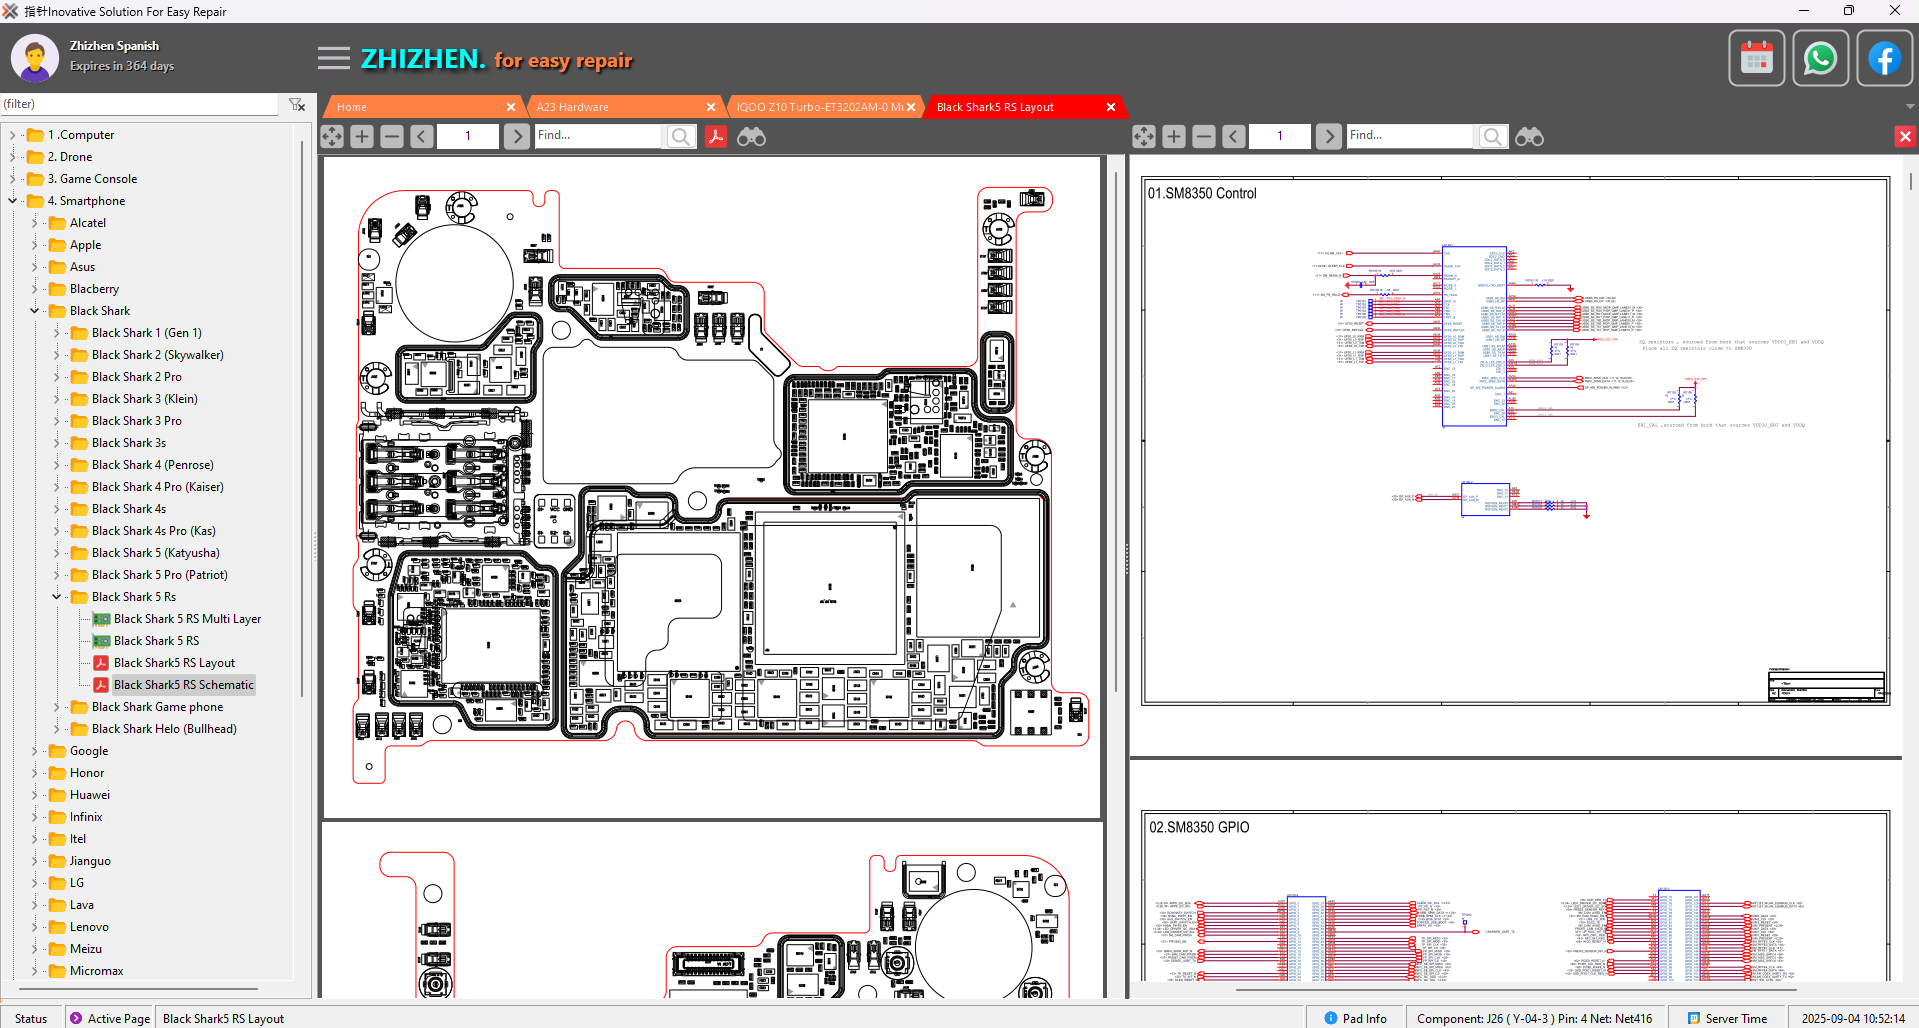Zoom in on right schematic viewer
1919x1028 pixels.
click(x=1174, y=136)
